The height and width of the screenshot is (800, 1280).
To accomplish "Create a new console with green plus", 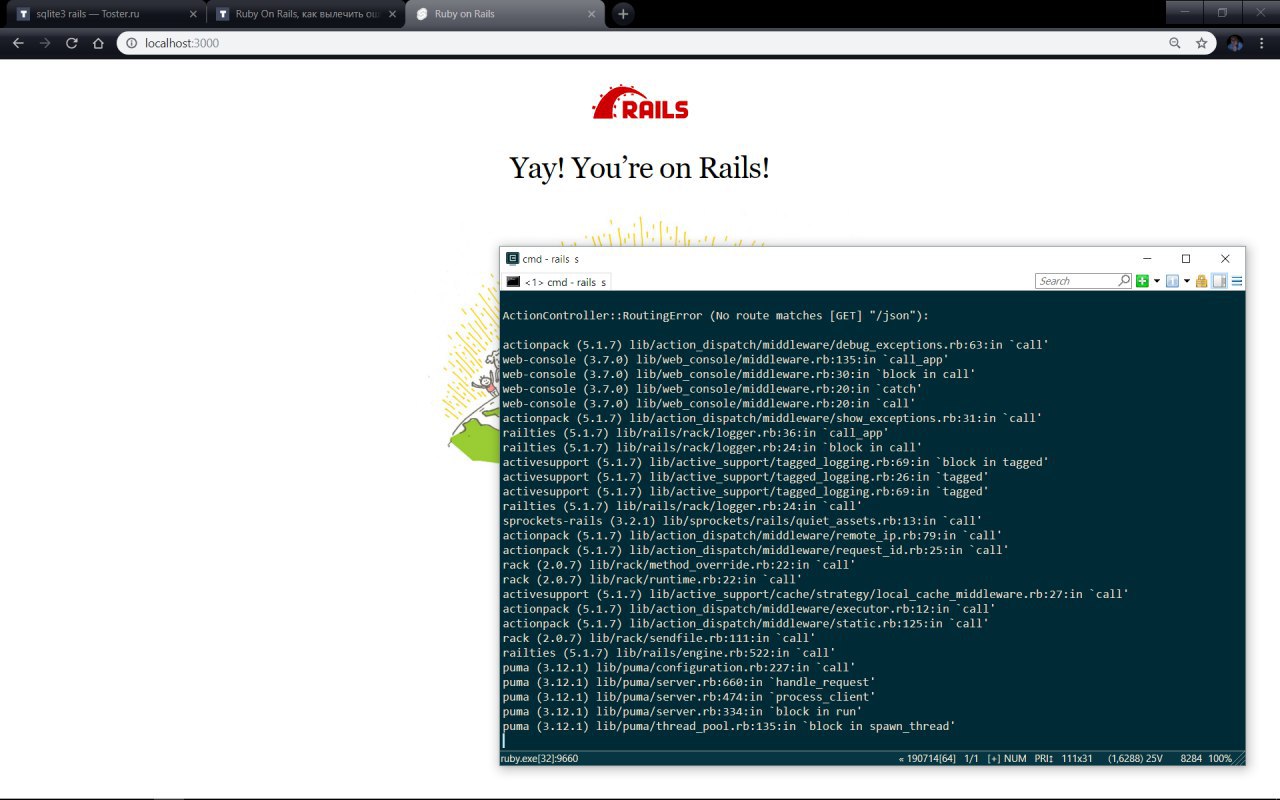I will pyautogui.click(x=1142, y=281).
